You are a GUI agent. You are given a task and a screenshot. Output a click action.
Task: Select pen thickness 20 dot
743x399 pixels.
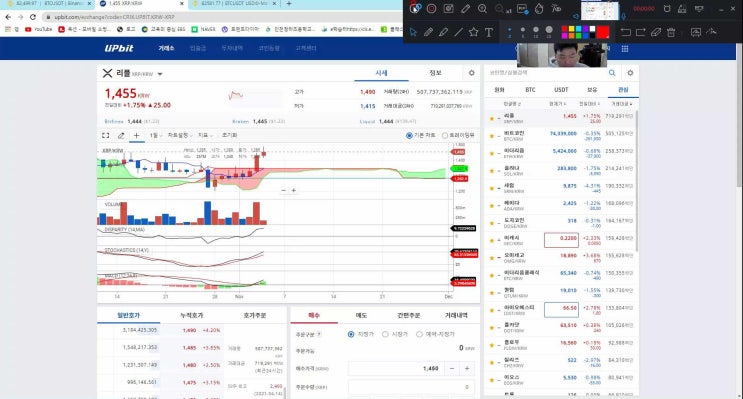click(x=549, y=30)
